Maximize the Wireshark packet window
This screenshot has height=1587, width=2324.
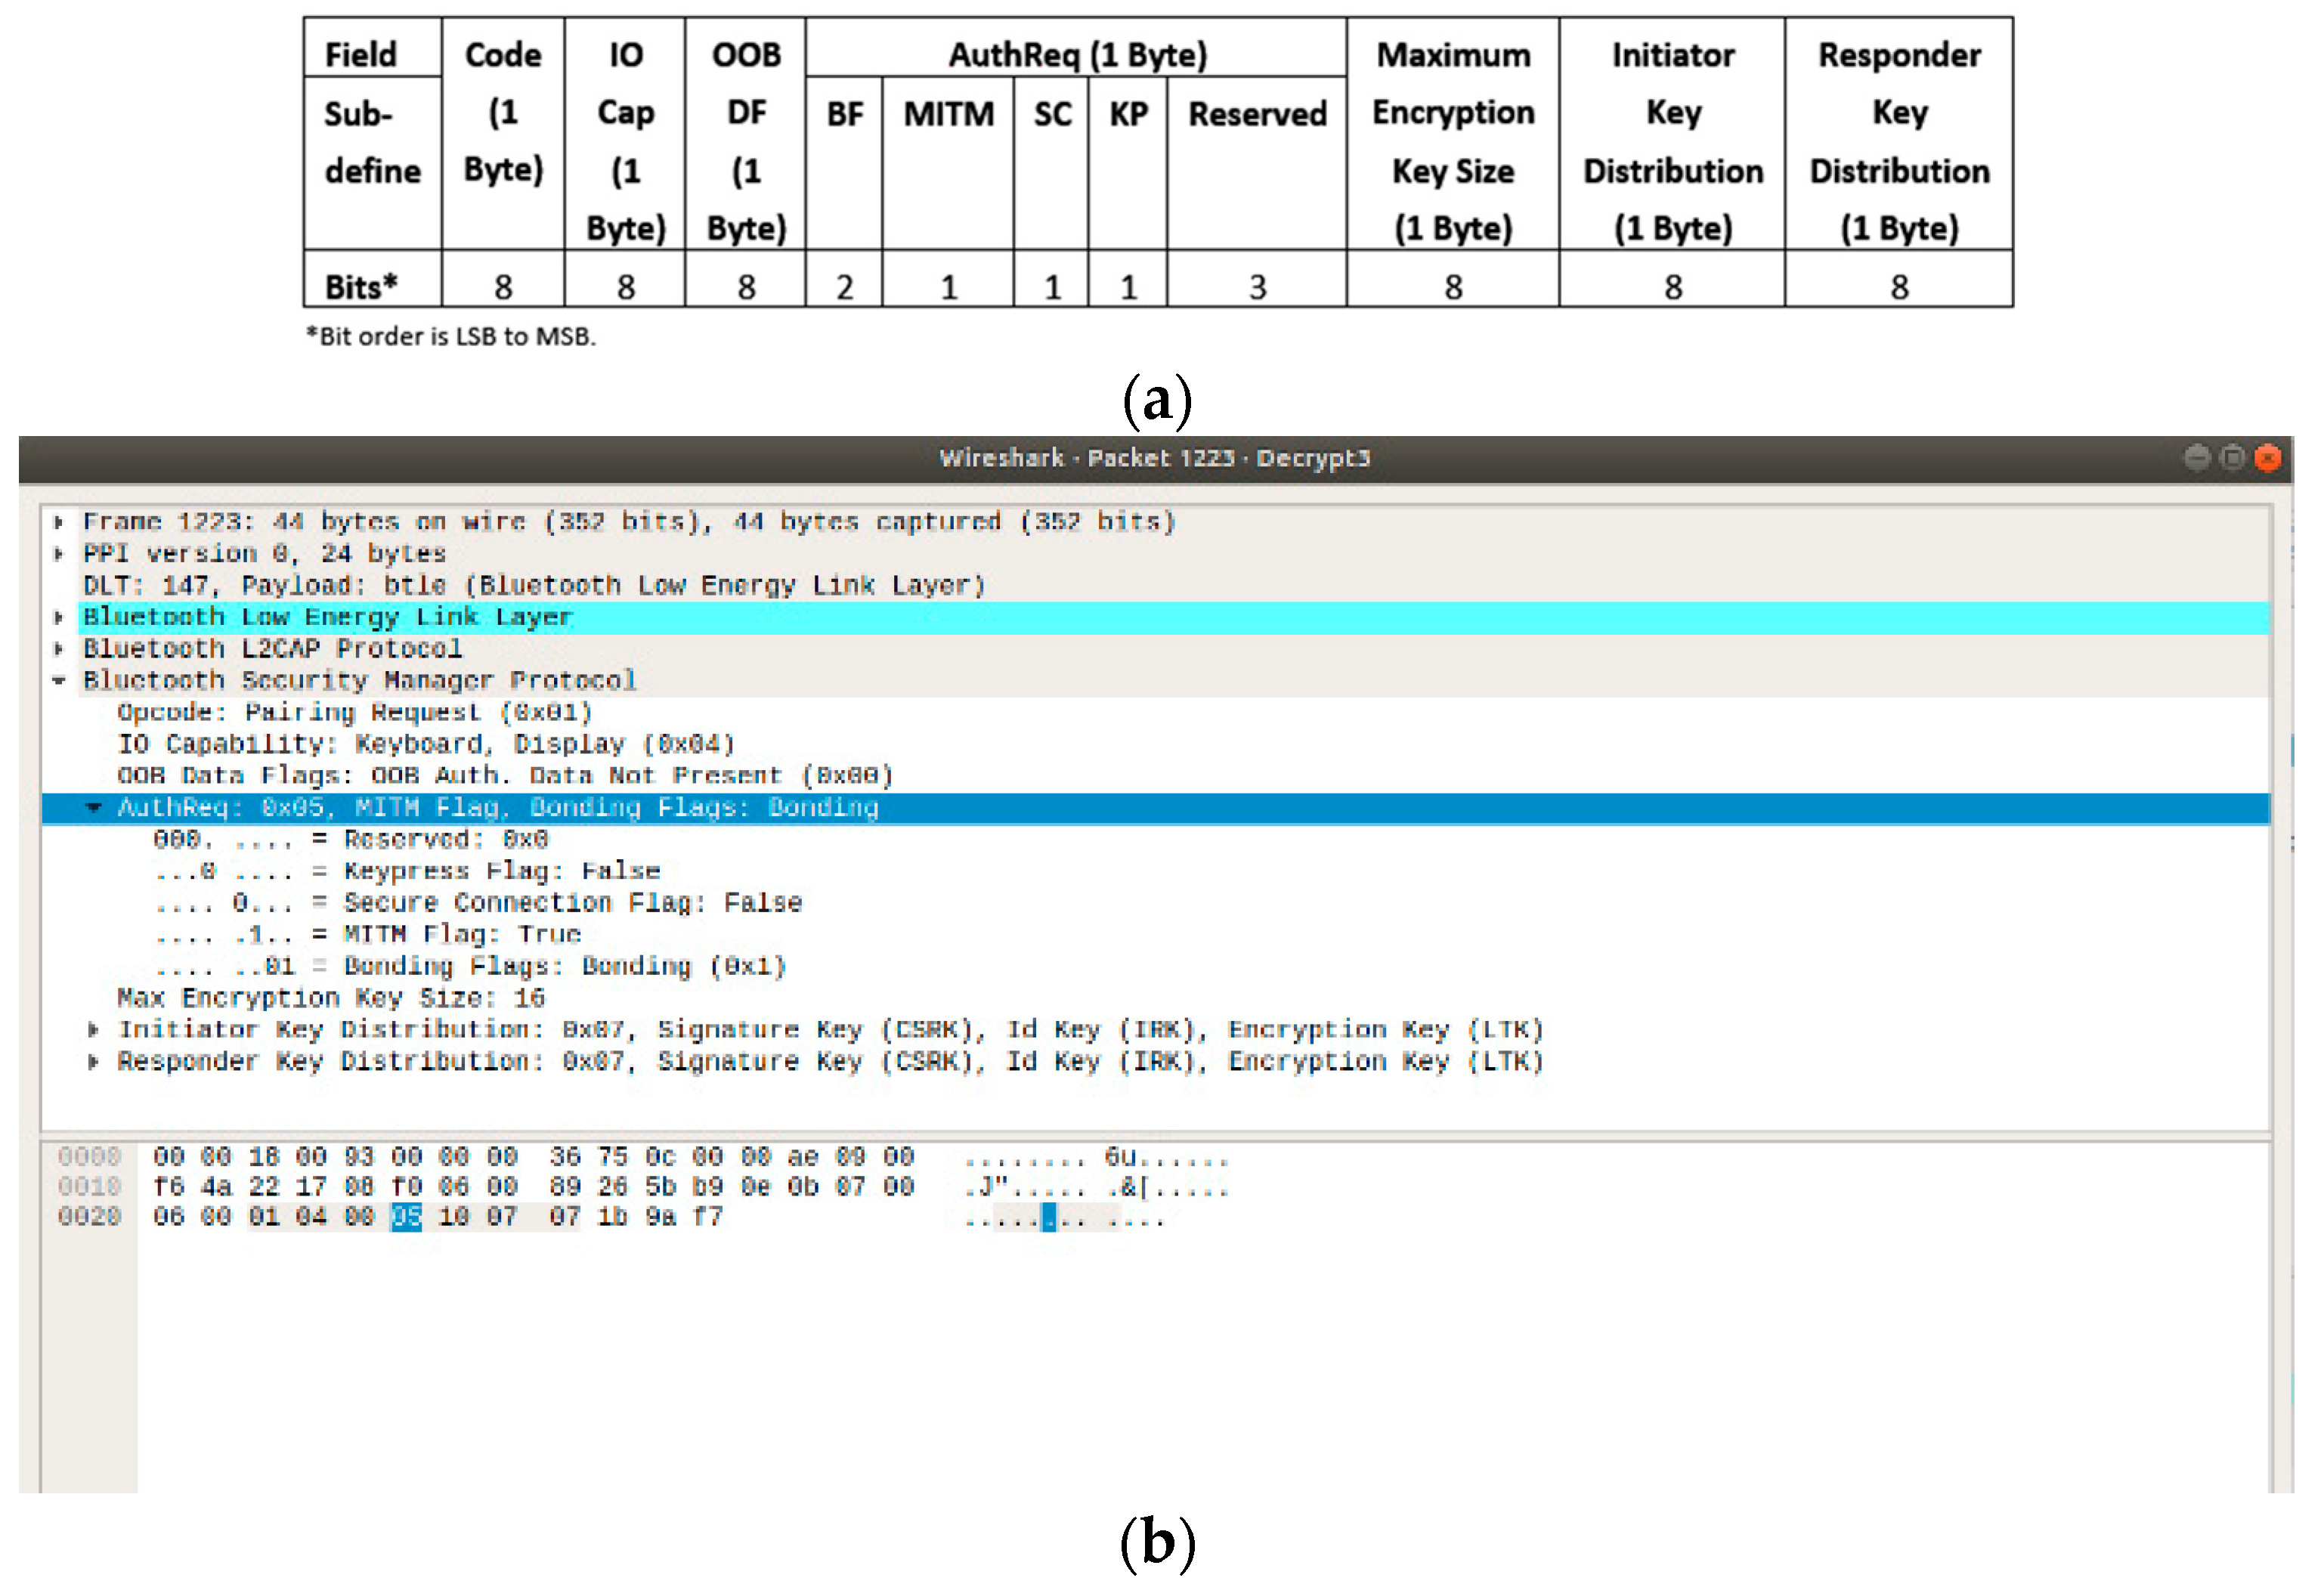pos(2232,458)
